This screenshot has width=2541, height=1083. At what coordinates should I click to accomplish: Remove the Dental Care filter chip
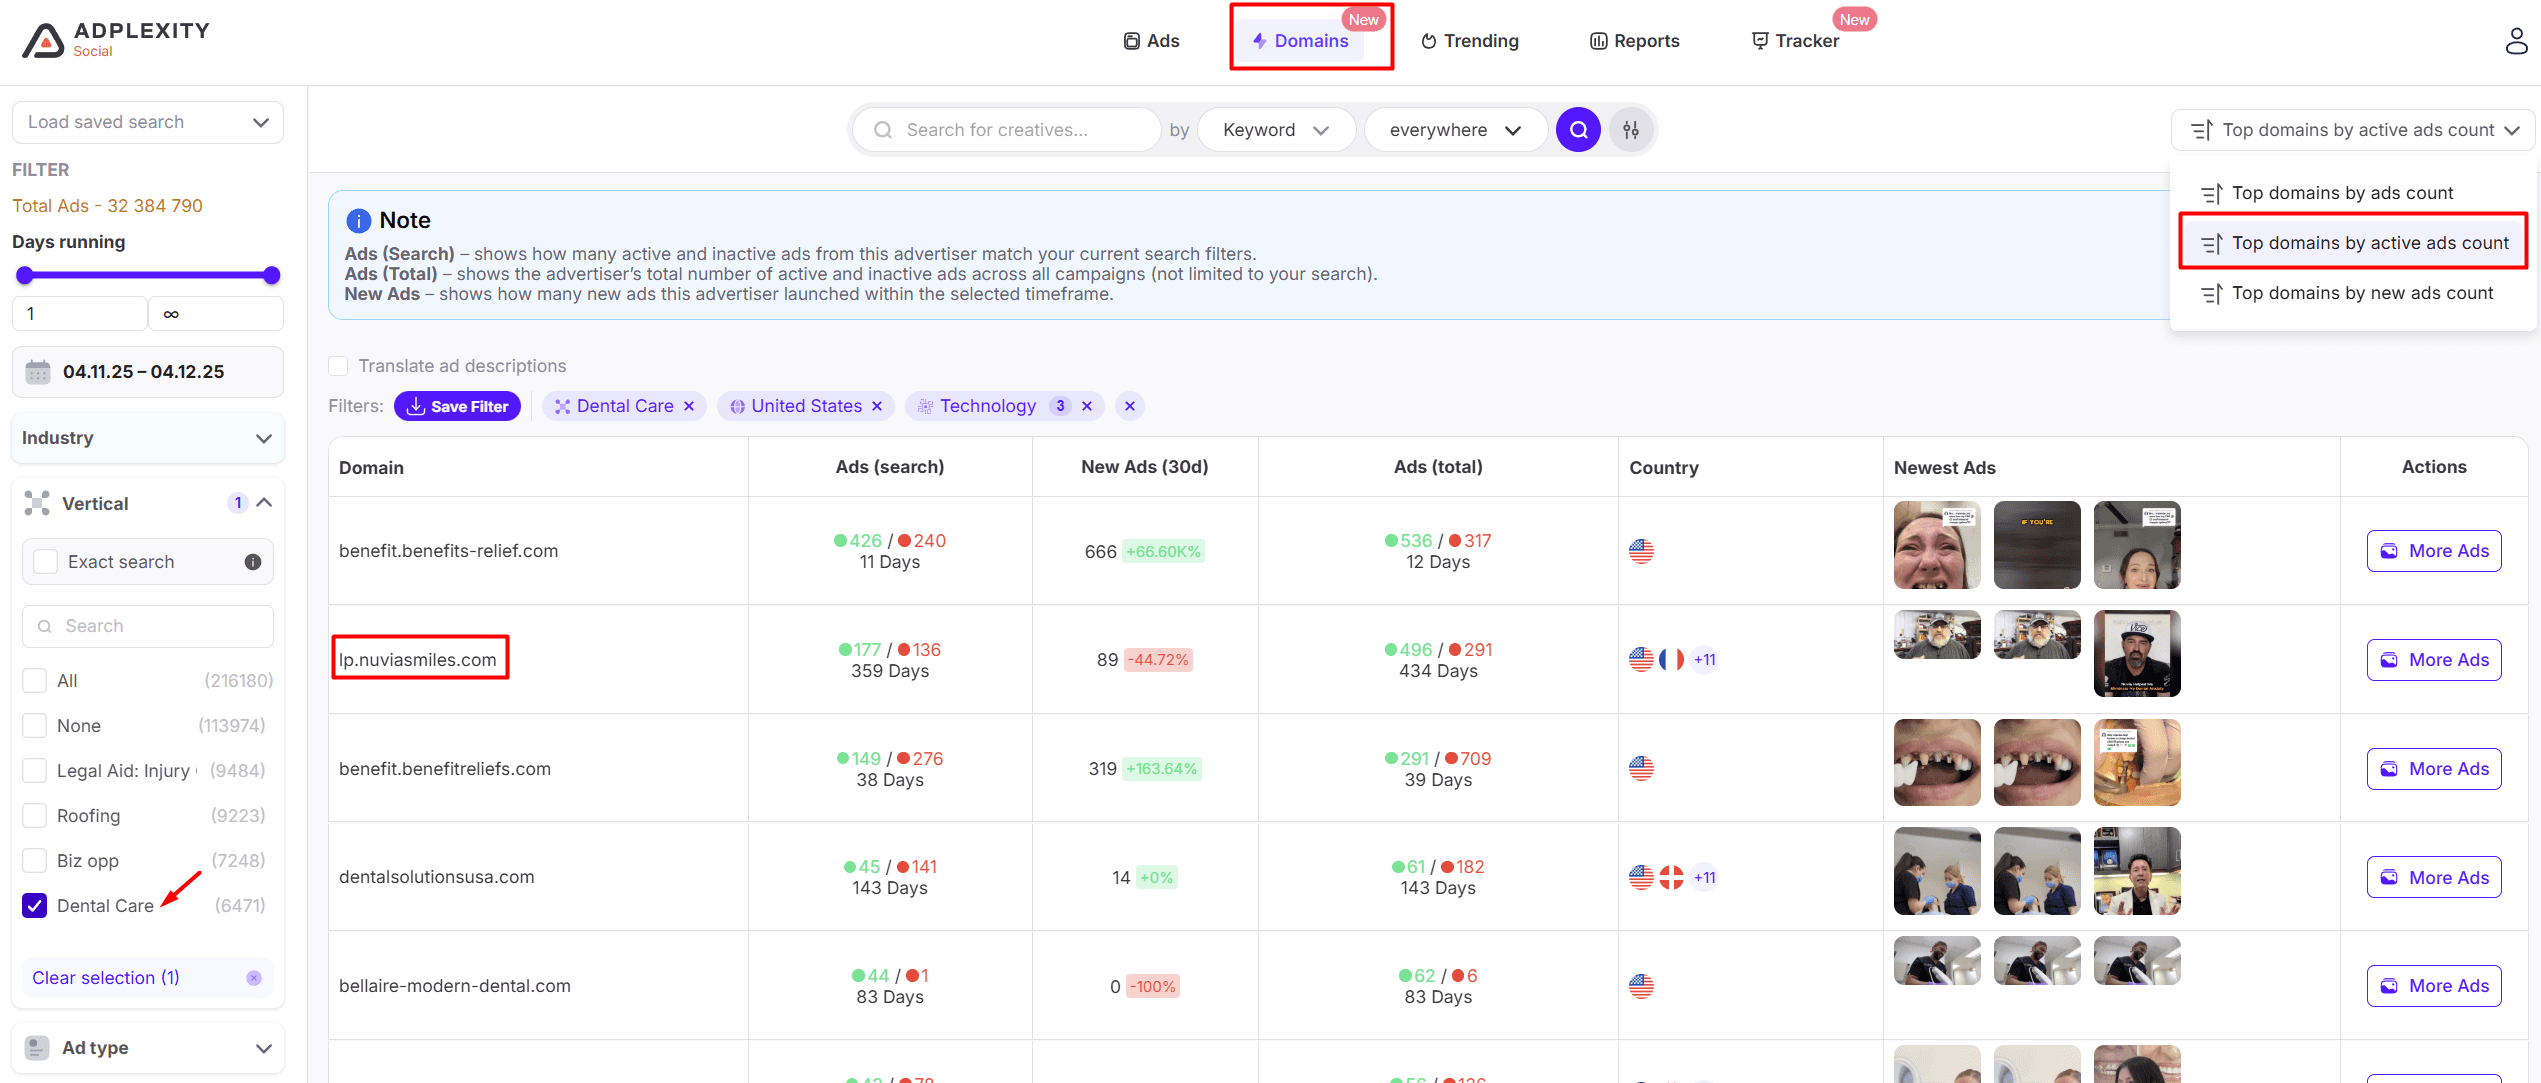pyautogui.click(x=689, y=406)
